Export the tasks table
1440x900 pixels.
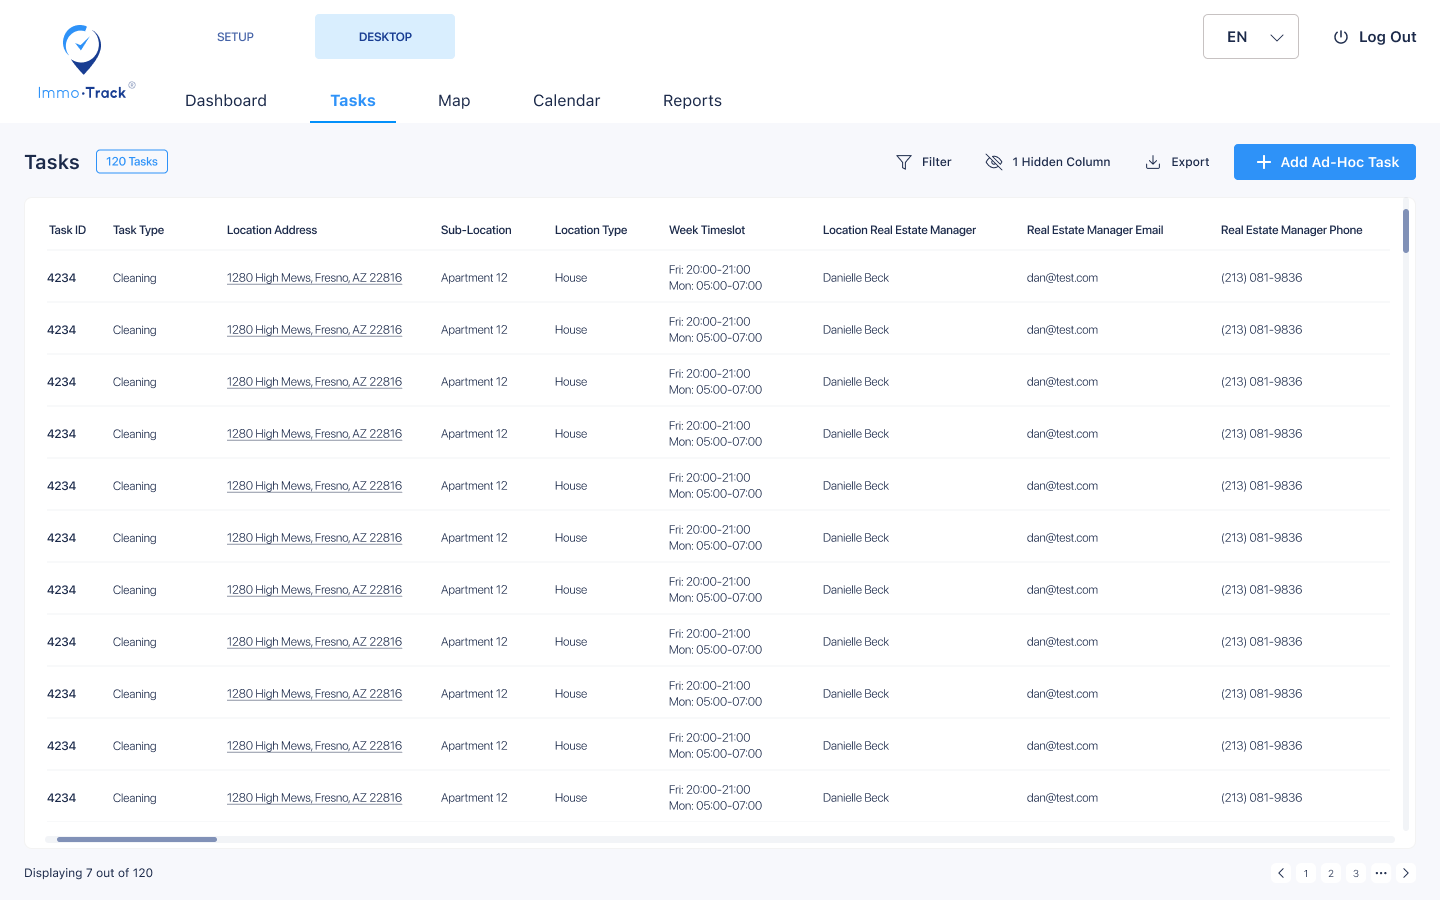pyautogui.click(x=1177, y=162)
